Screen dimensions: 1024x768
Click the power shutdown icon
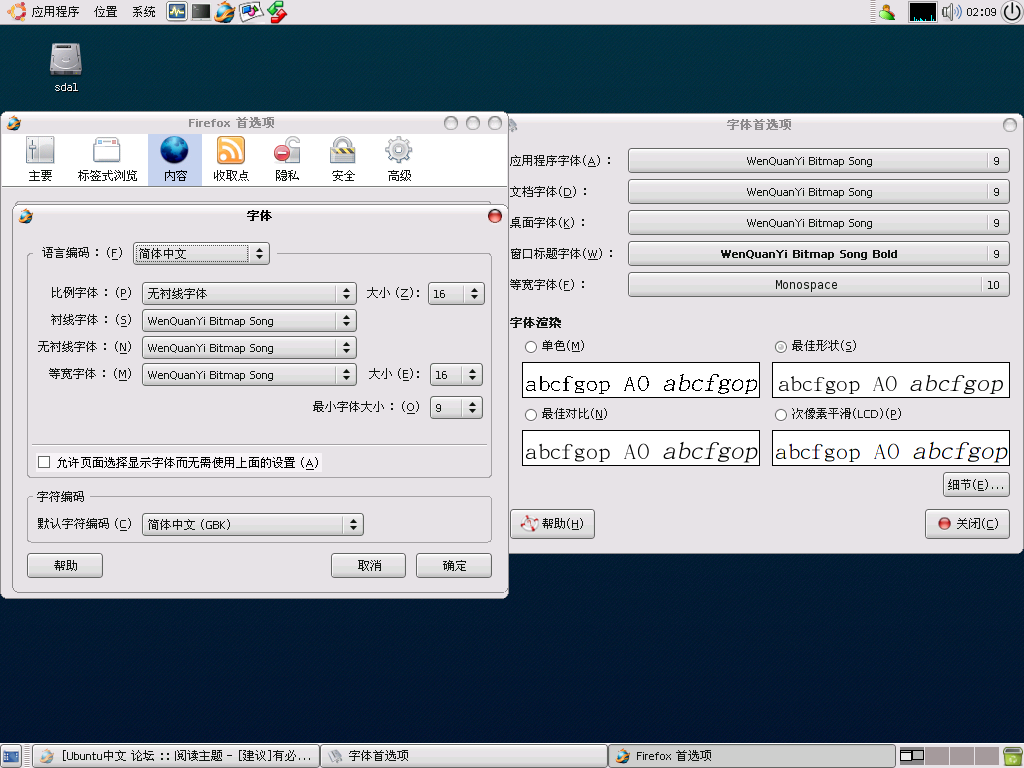coord(1012,12)
